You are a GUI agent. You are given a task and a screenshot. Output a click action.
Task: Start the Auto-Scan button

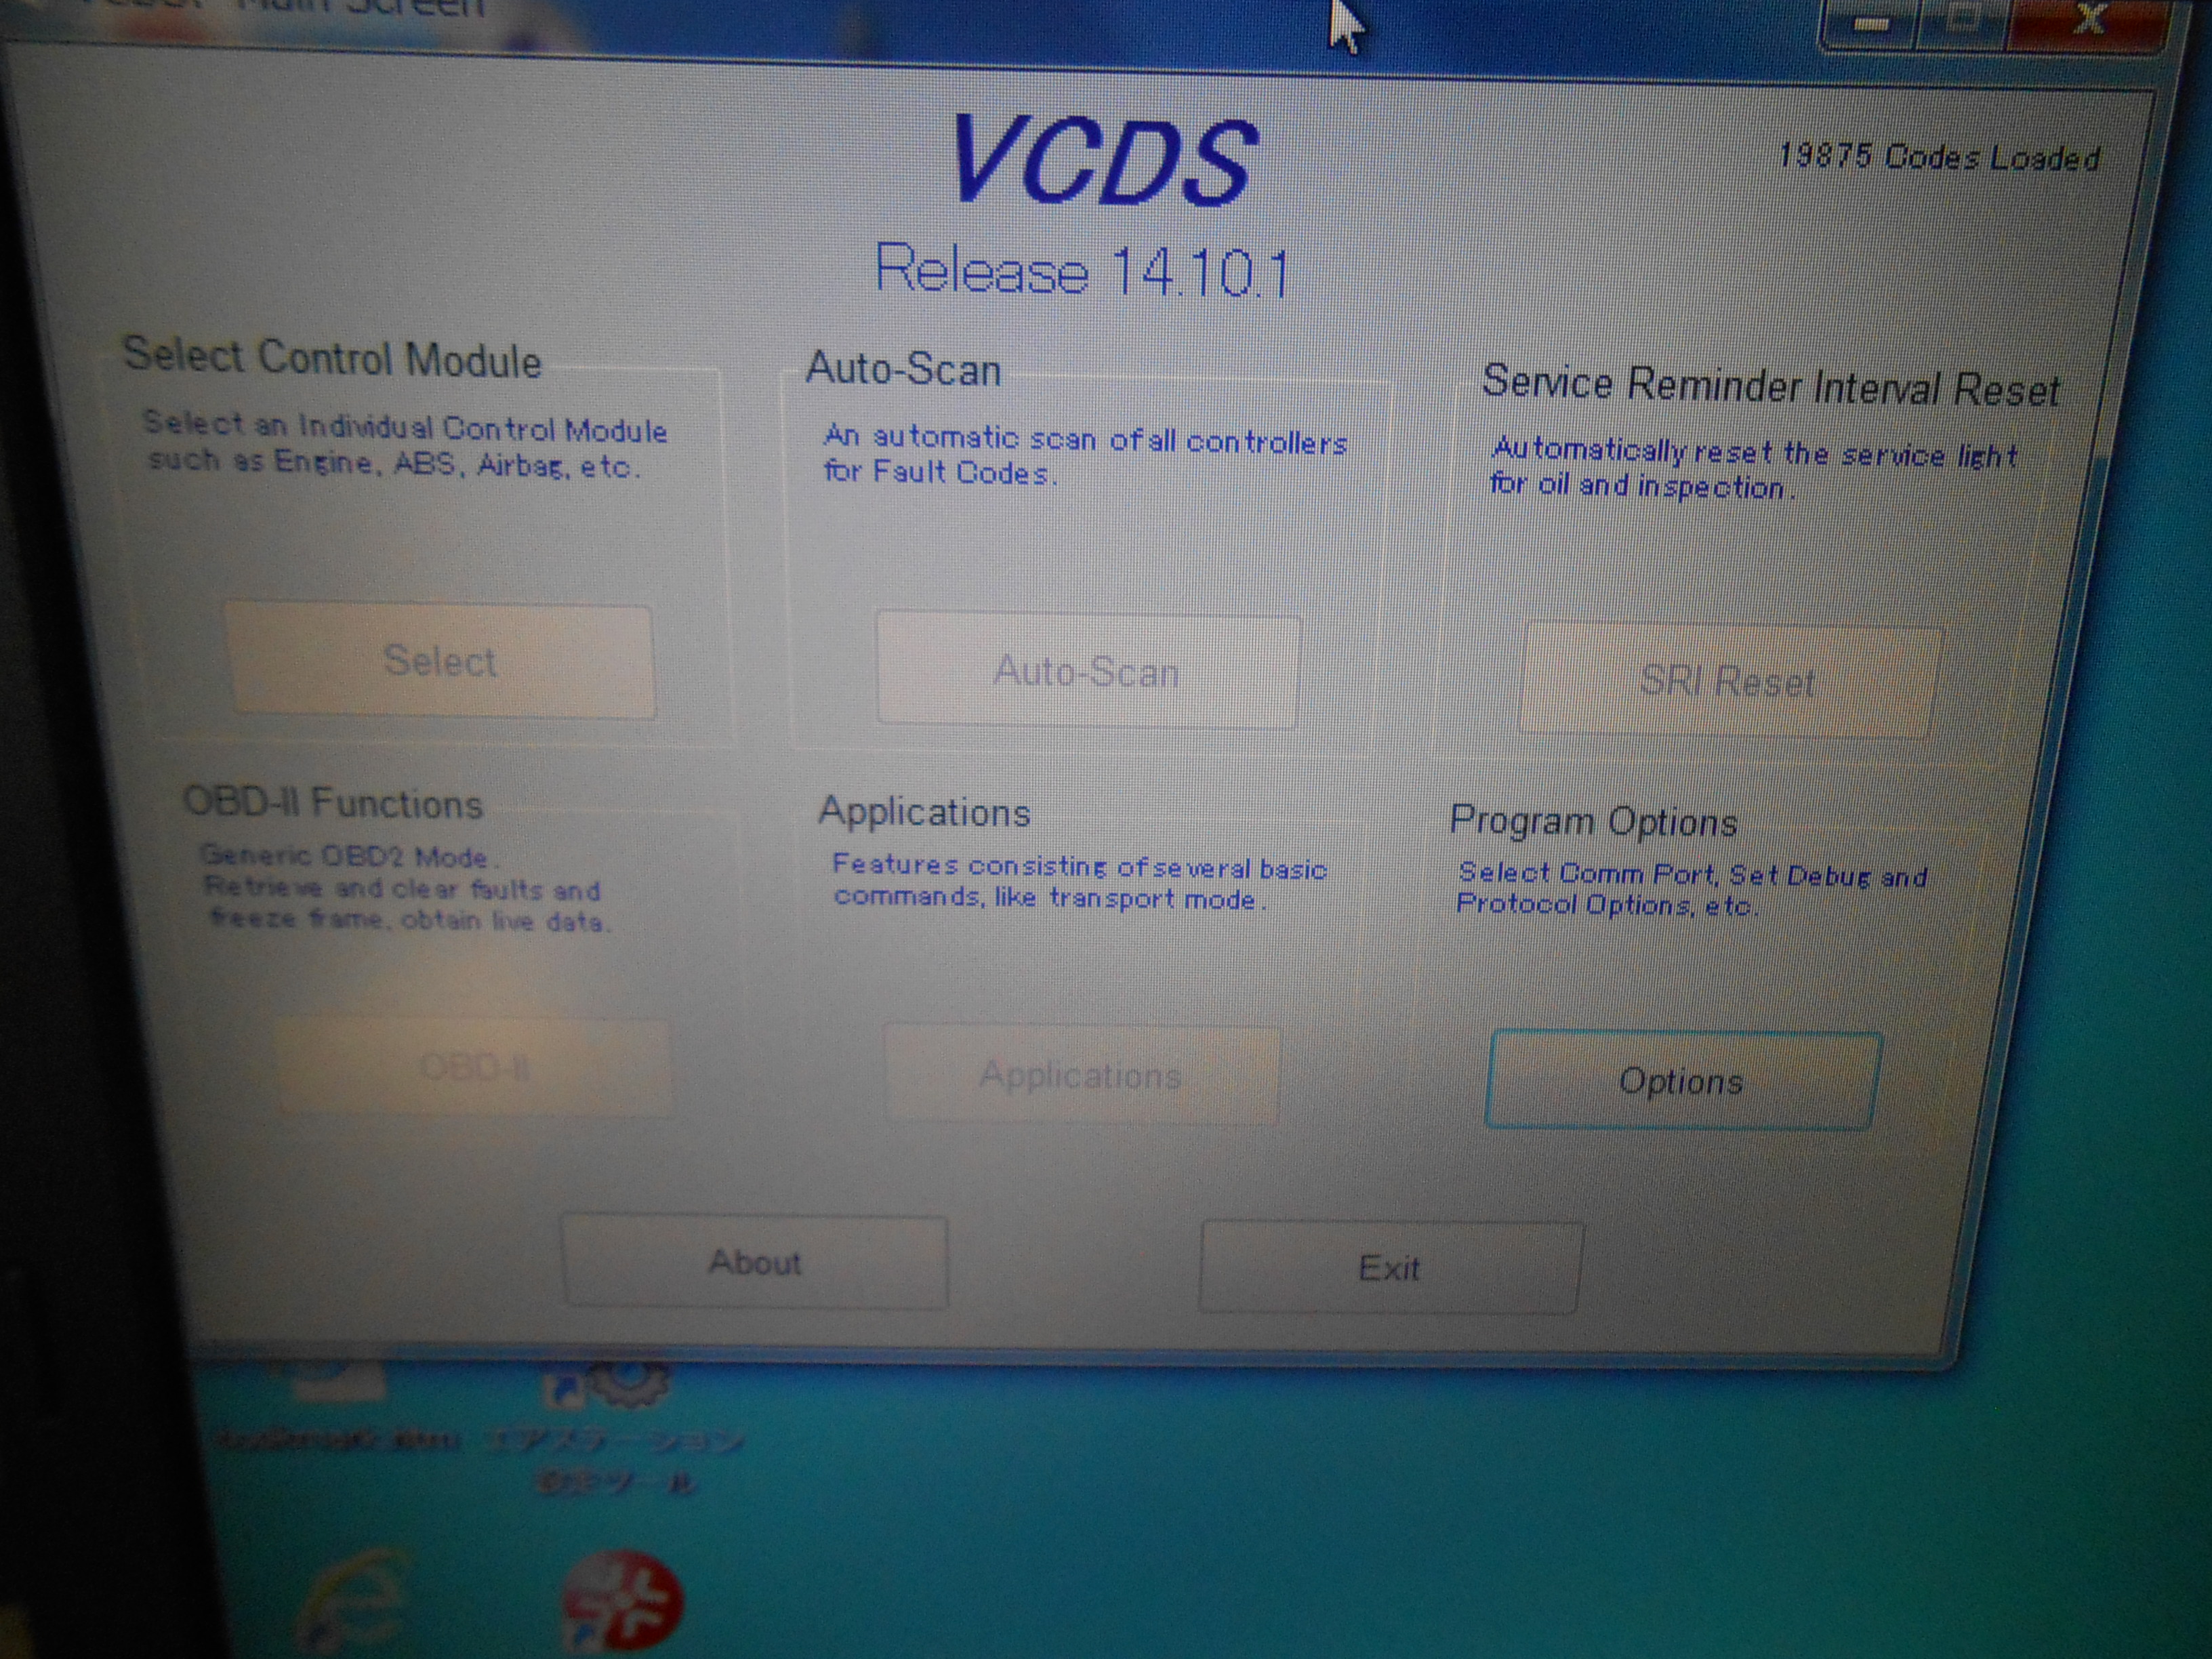(1087, 670)
